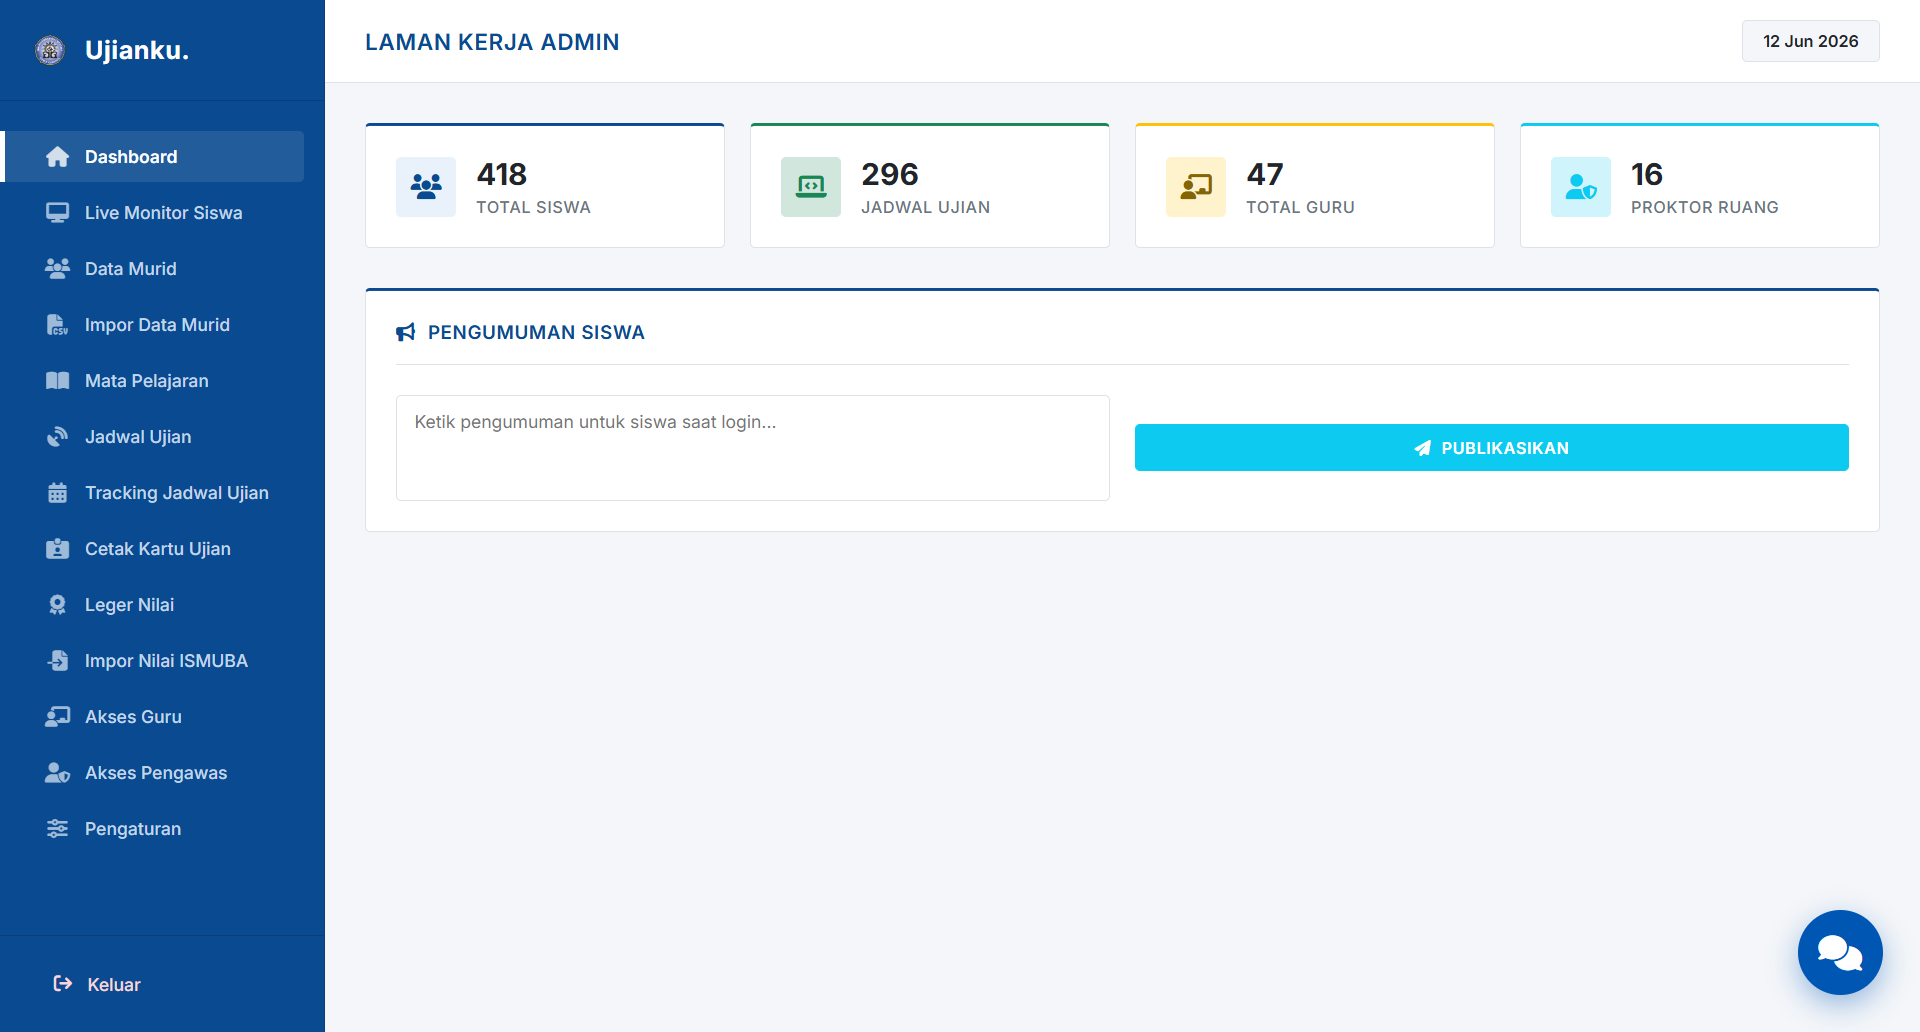This screenshot has height=1032, width=1920.
Task: Click the LAMAN KERJA ADMIN heading
Action: (x=492, y=42)
